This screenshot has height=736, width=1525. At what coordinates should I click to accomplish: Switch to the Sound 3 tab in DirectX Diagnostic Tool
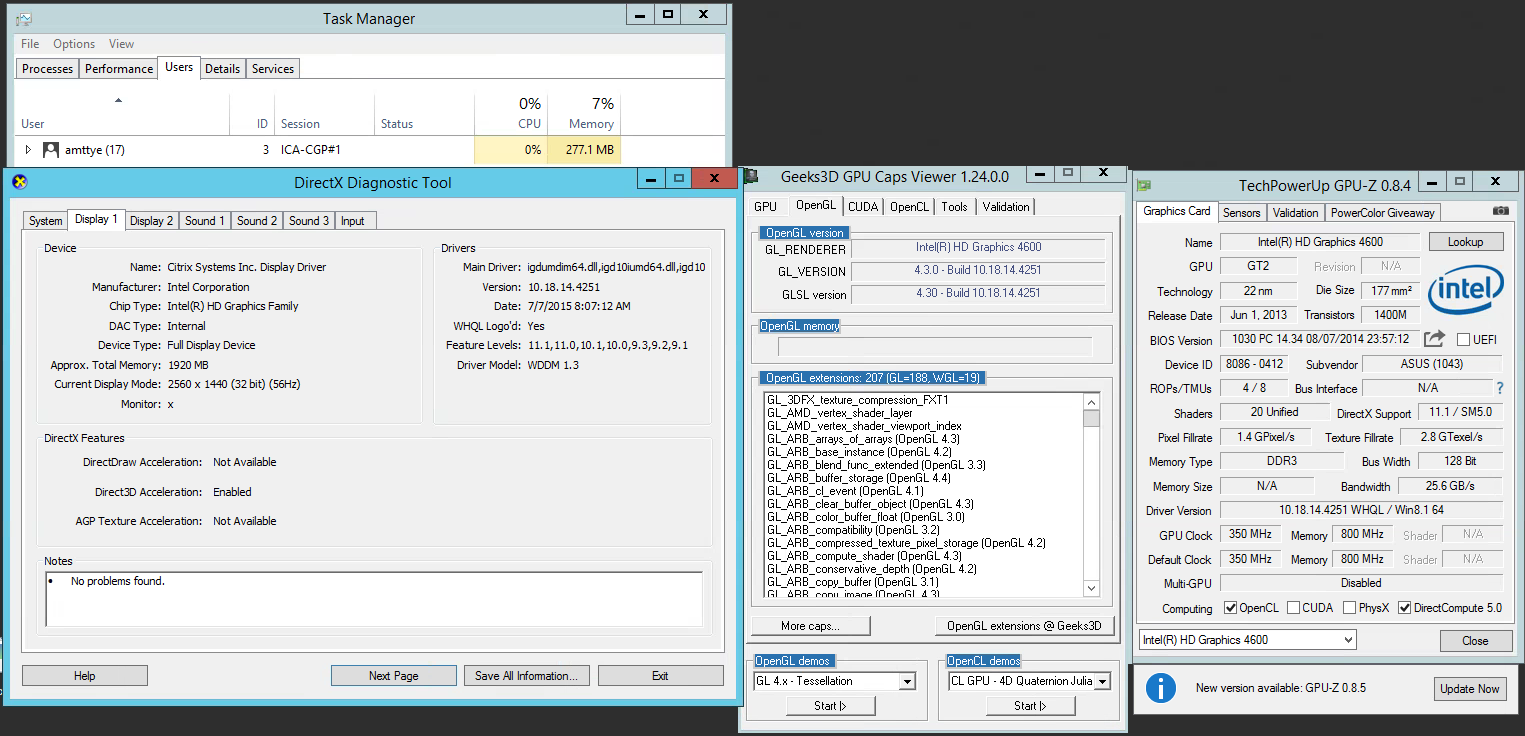tap(309, 221)
